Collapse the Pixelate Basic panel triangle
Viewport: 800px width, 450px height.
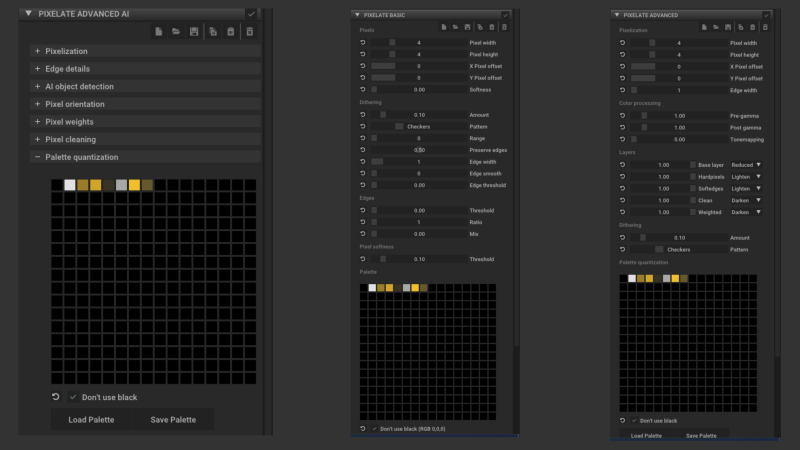point(357,15)
